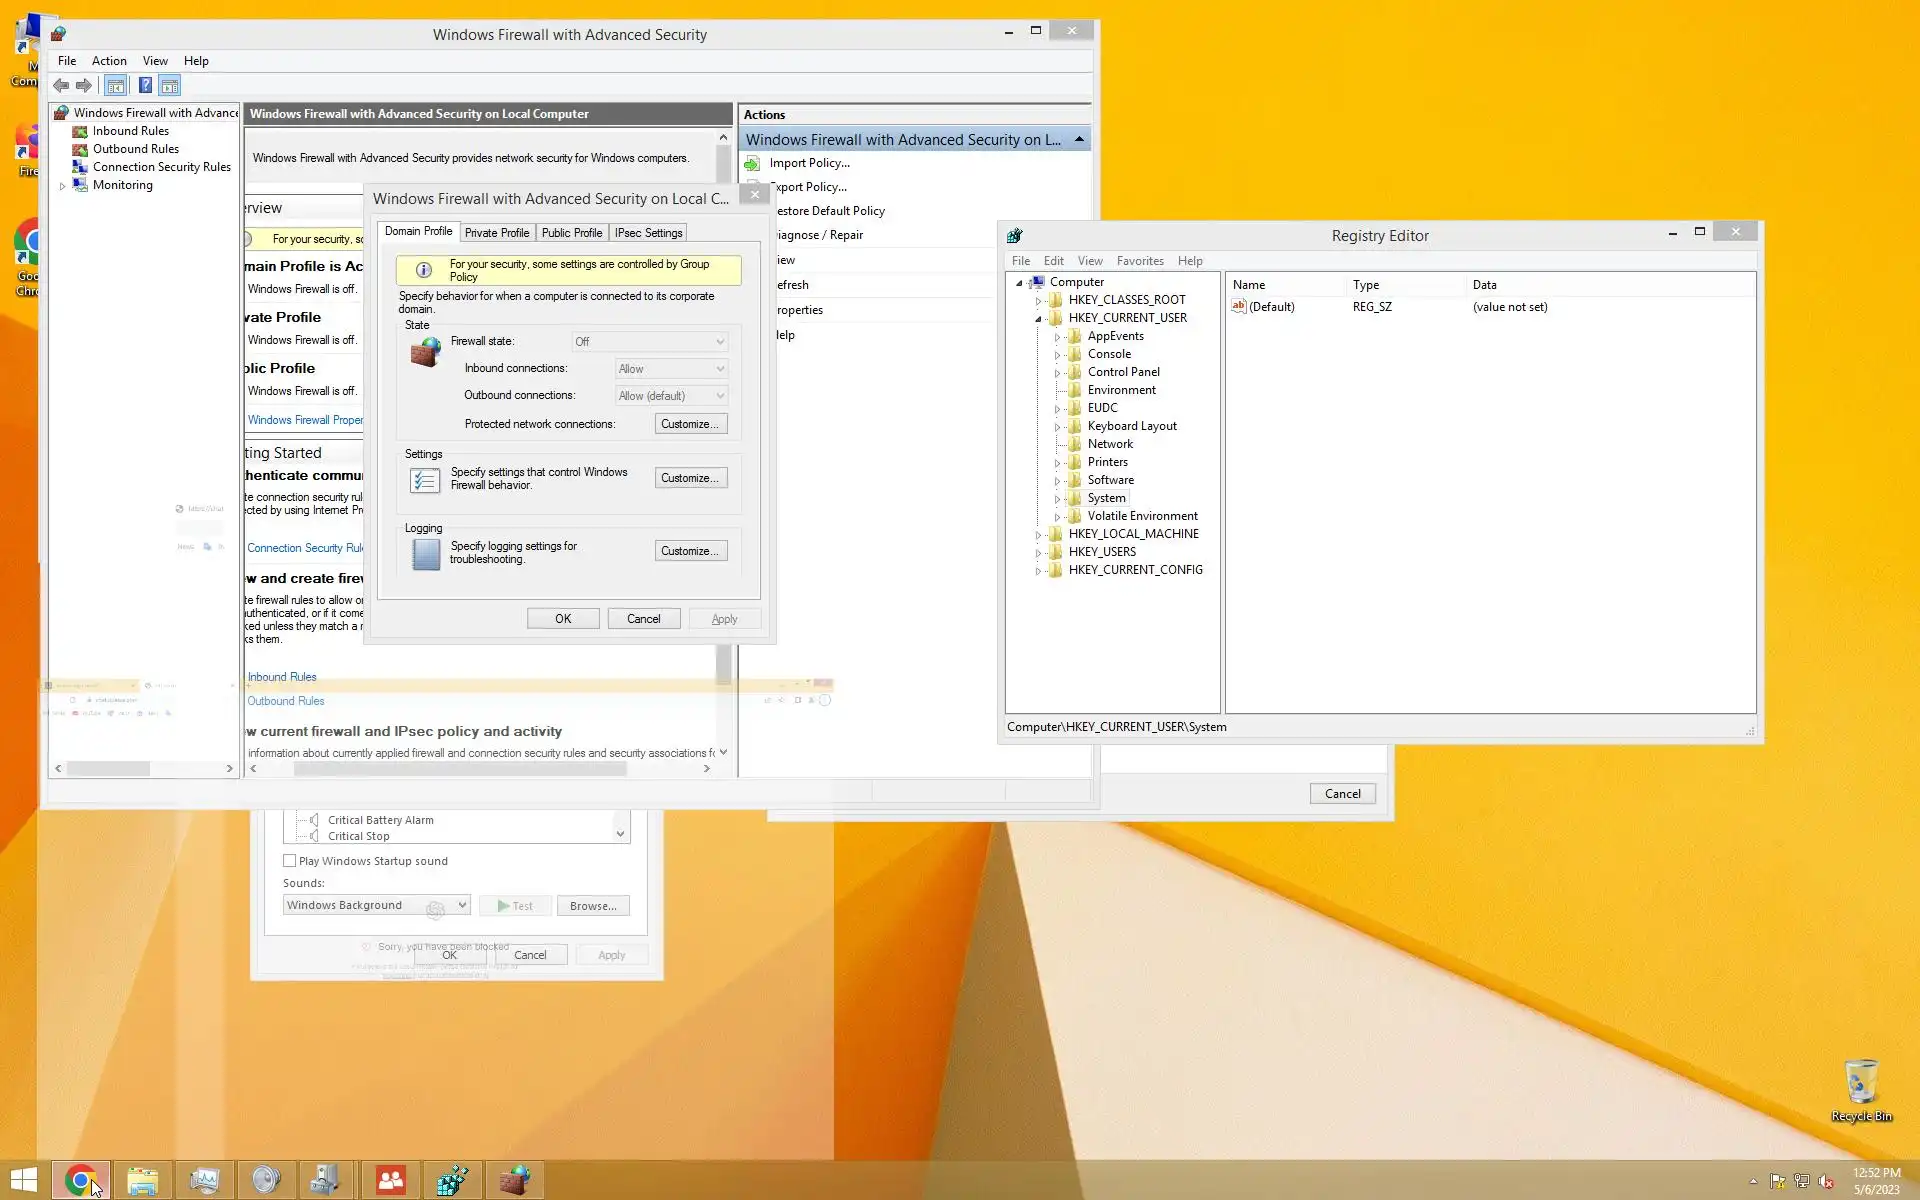Viewport: 1920px width, 1200px height.
Task: Open Google Chrome from the taskbar
Action: tap(81, 1180)
